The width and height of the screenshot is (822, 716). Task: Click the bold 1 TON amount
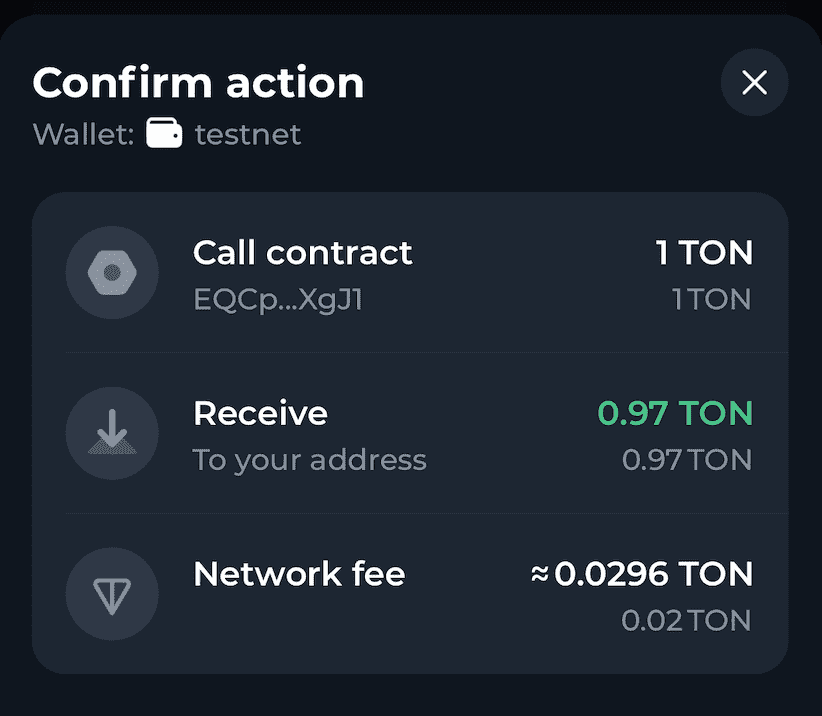(703, 252)
